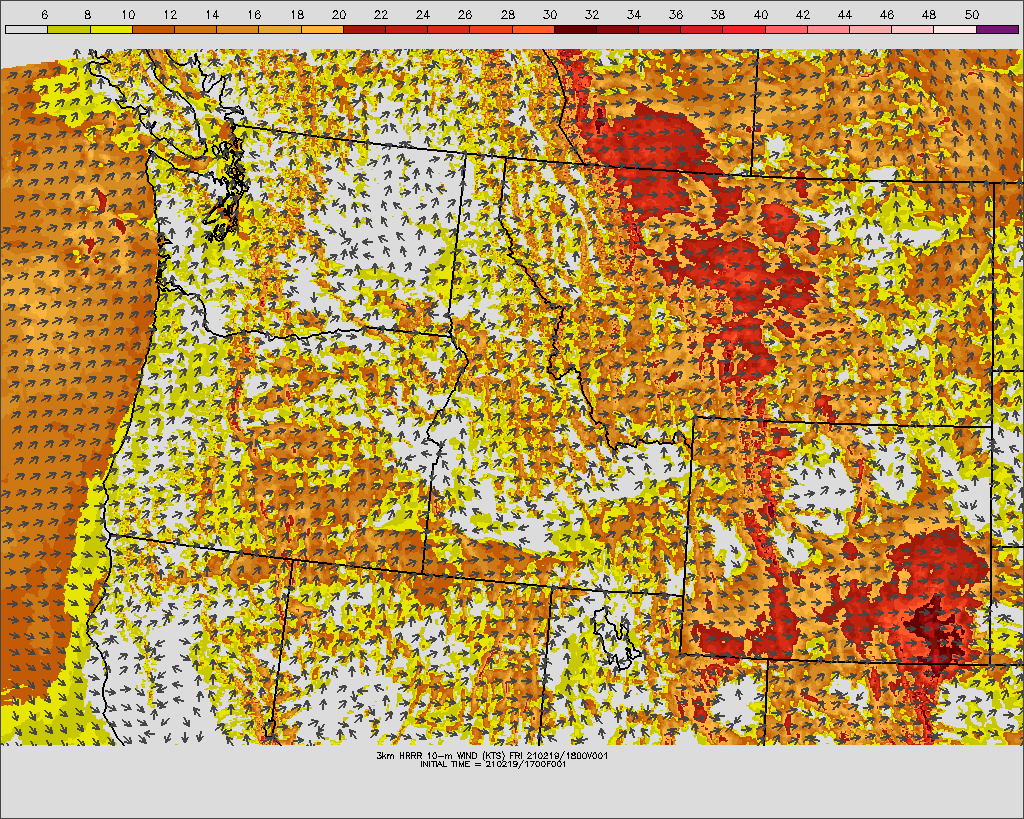Click the legend label '34'
Screen dimensions: 1024x819
[633, 14]
